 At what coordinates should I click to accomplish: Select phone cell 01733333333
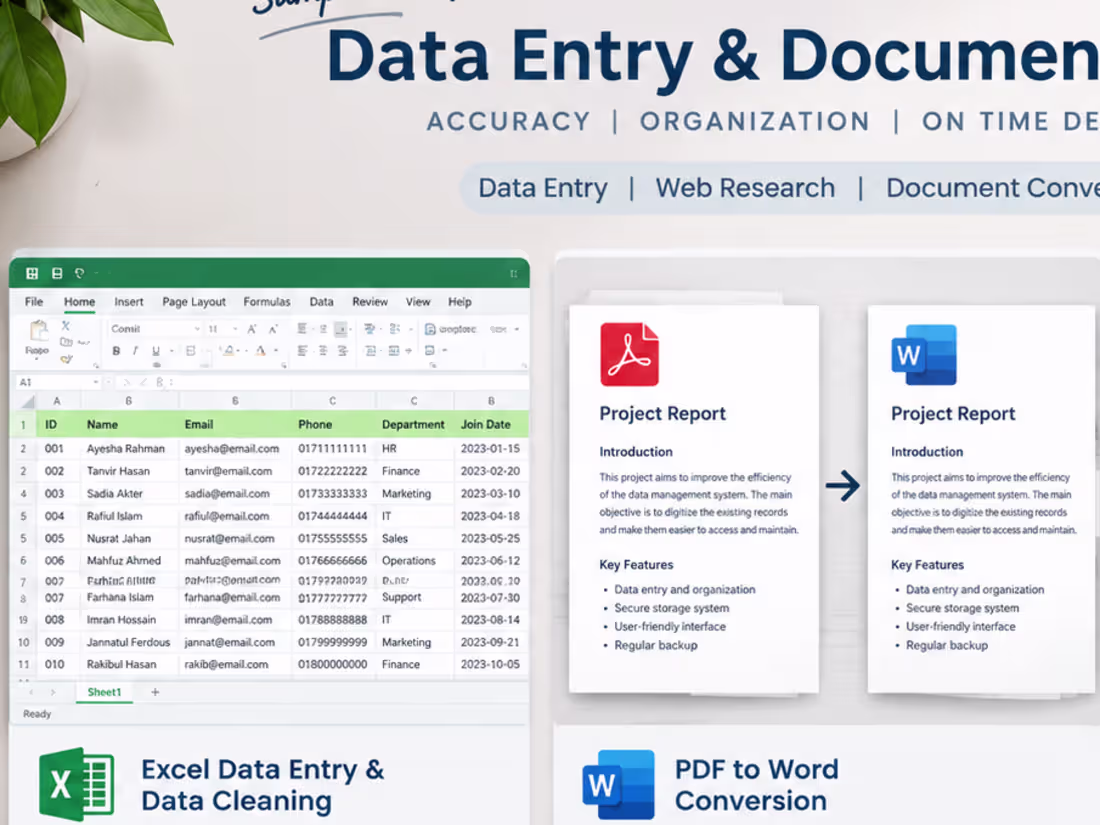click(333, 493)
